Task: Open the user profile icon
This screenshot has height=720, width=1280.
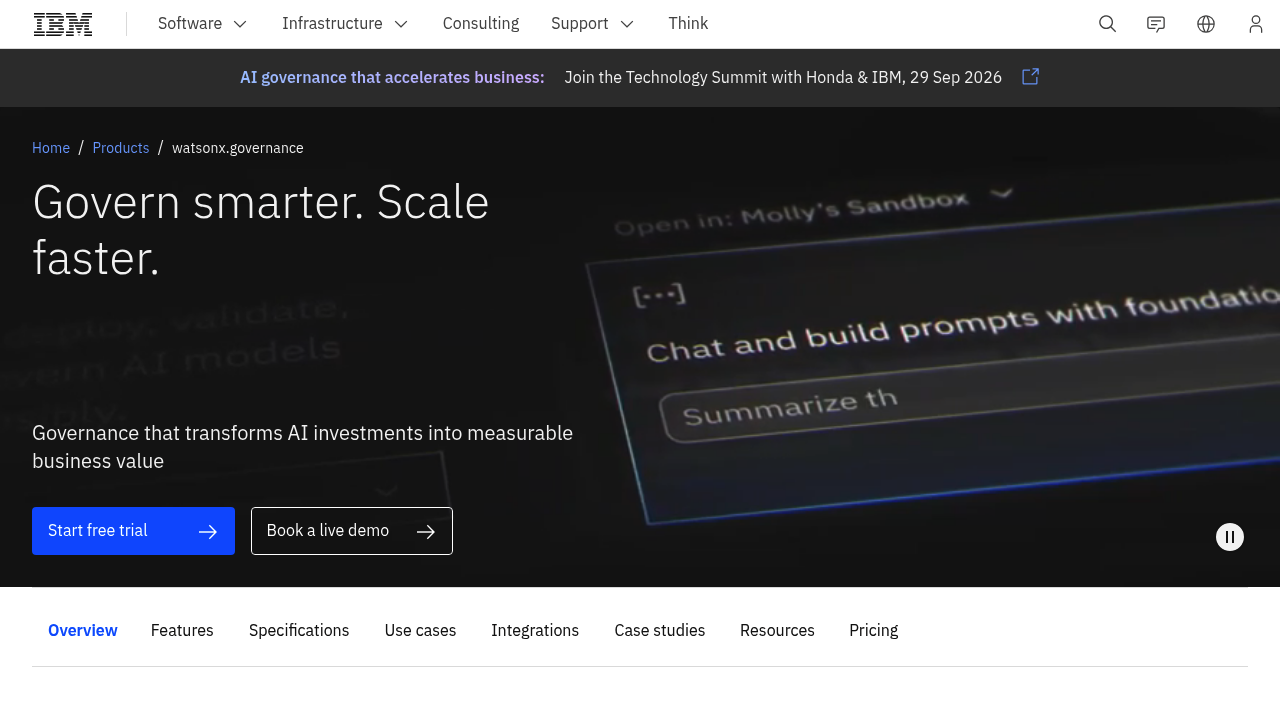Action: (x=1256, y=24)
